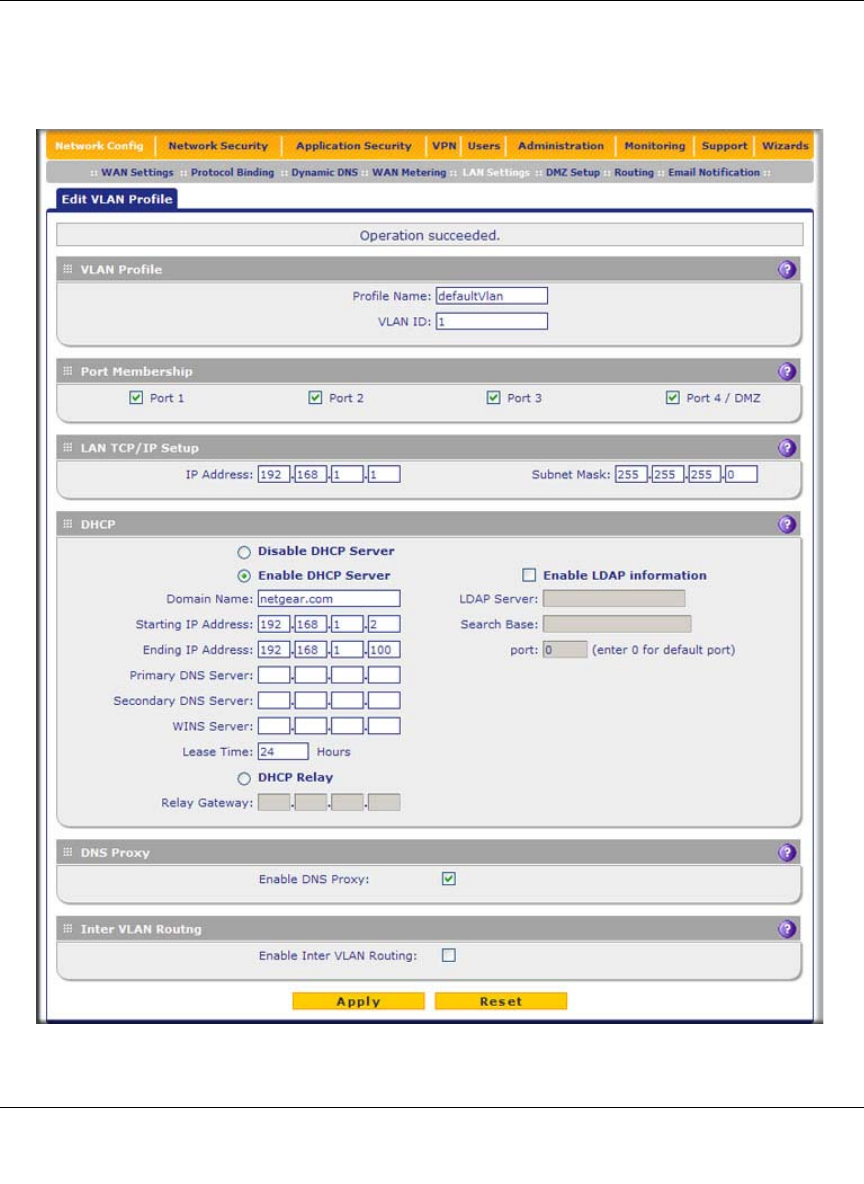Viewport: 864px width, 1184px height.
Task: Click first octet of Secondary DNS Server
Action: pos(274,701)
